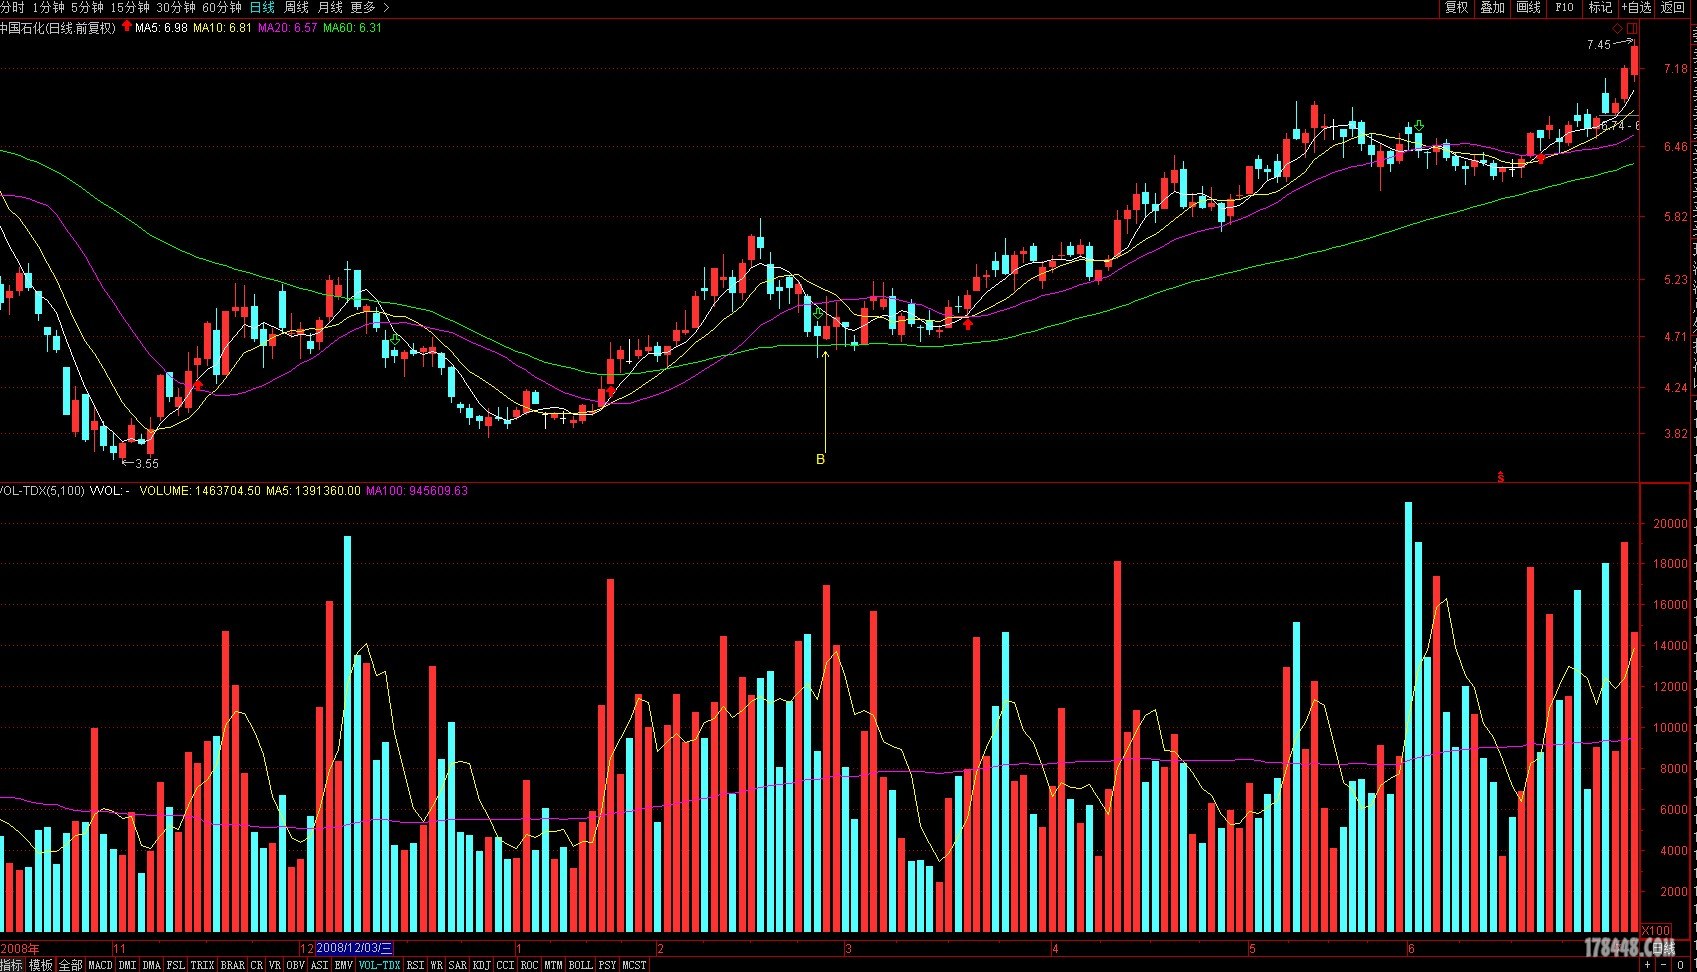Click the green down-arrow signal near June
The width and height of the screenshot is (1697, 972).
[1418, 125]
